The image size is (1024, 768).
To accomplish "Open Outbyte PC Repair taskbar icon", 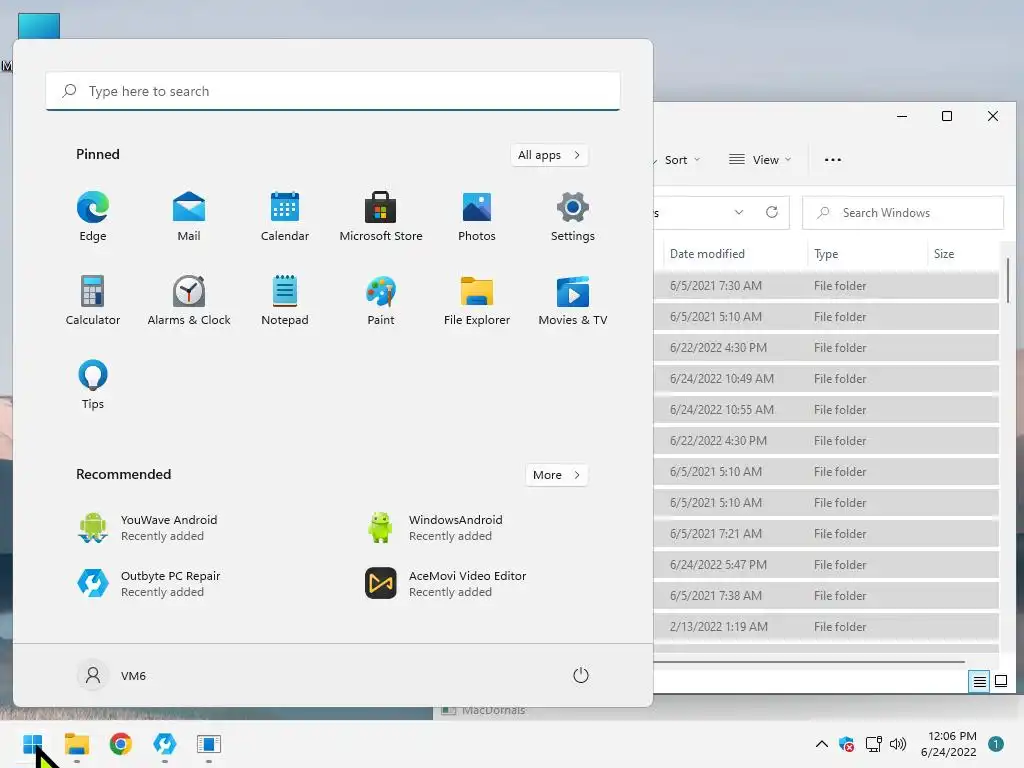I will click(165, 744).
